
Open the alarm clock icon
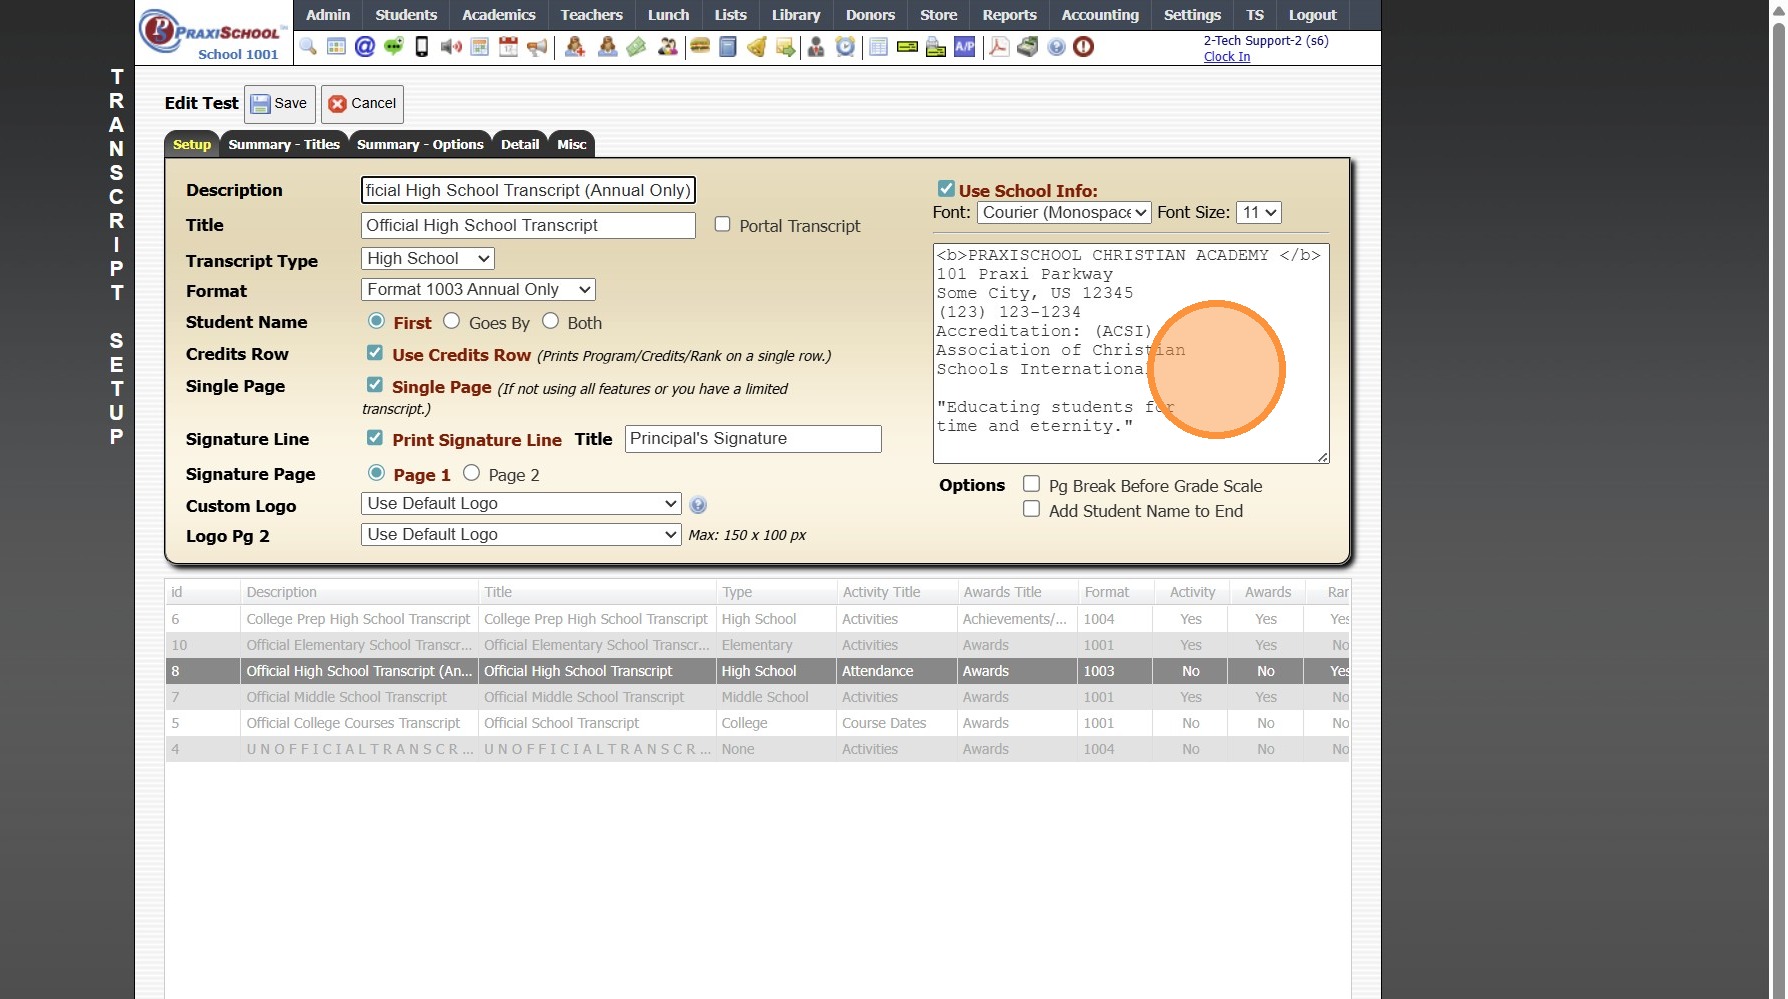846,47
